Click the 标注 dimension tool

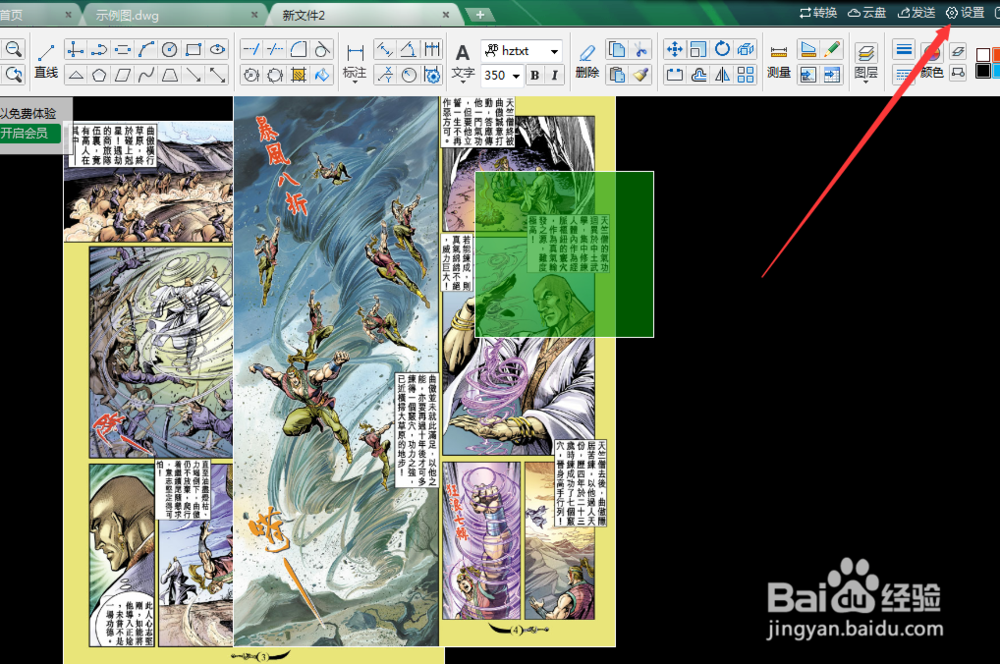(355, 61)
